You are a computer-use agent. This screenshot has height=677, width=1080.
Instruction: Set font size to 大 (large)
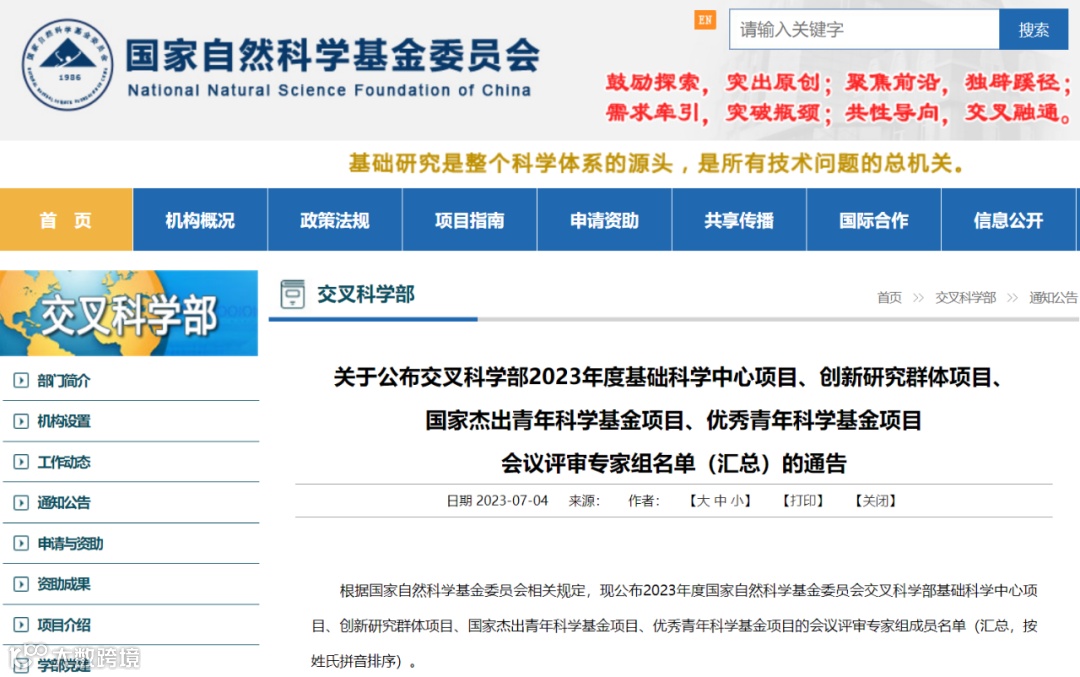point(703,501)
